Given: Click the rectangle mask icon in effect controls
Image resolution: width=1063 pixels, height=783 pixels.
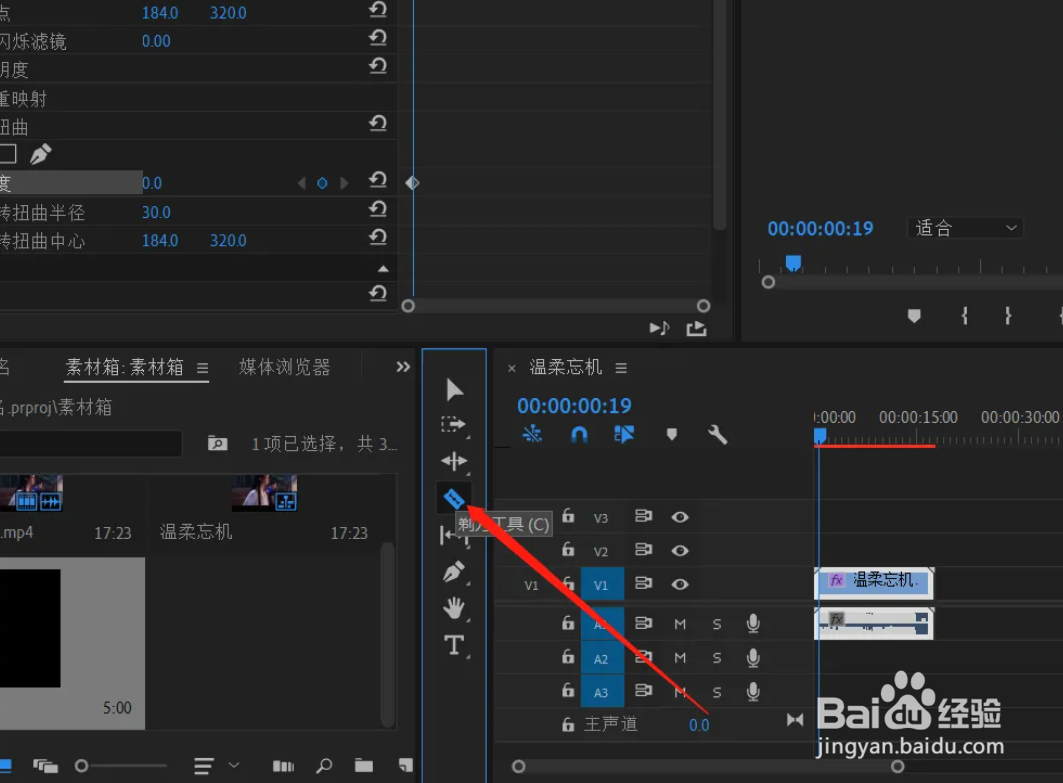Looking at the screenshot, I should point(7,154).
